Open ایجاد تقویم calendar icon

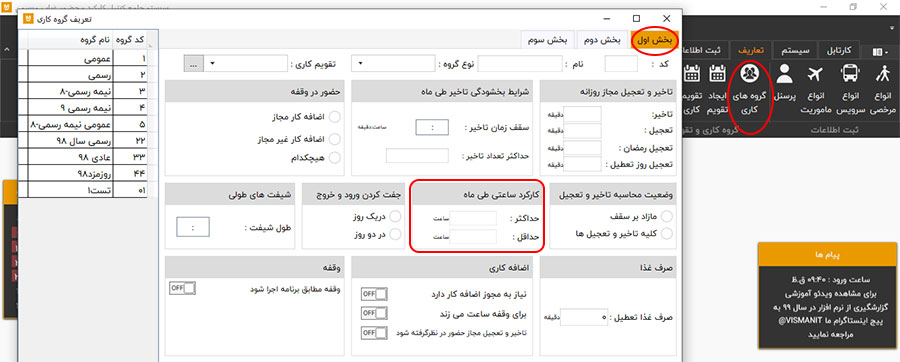(x=717, y=73)
